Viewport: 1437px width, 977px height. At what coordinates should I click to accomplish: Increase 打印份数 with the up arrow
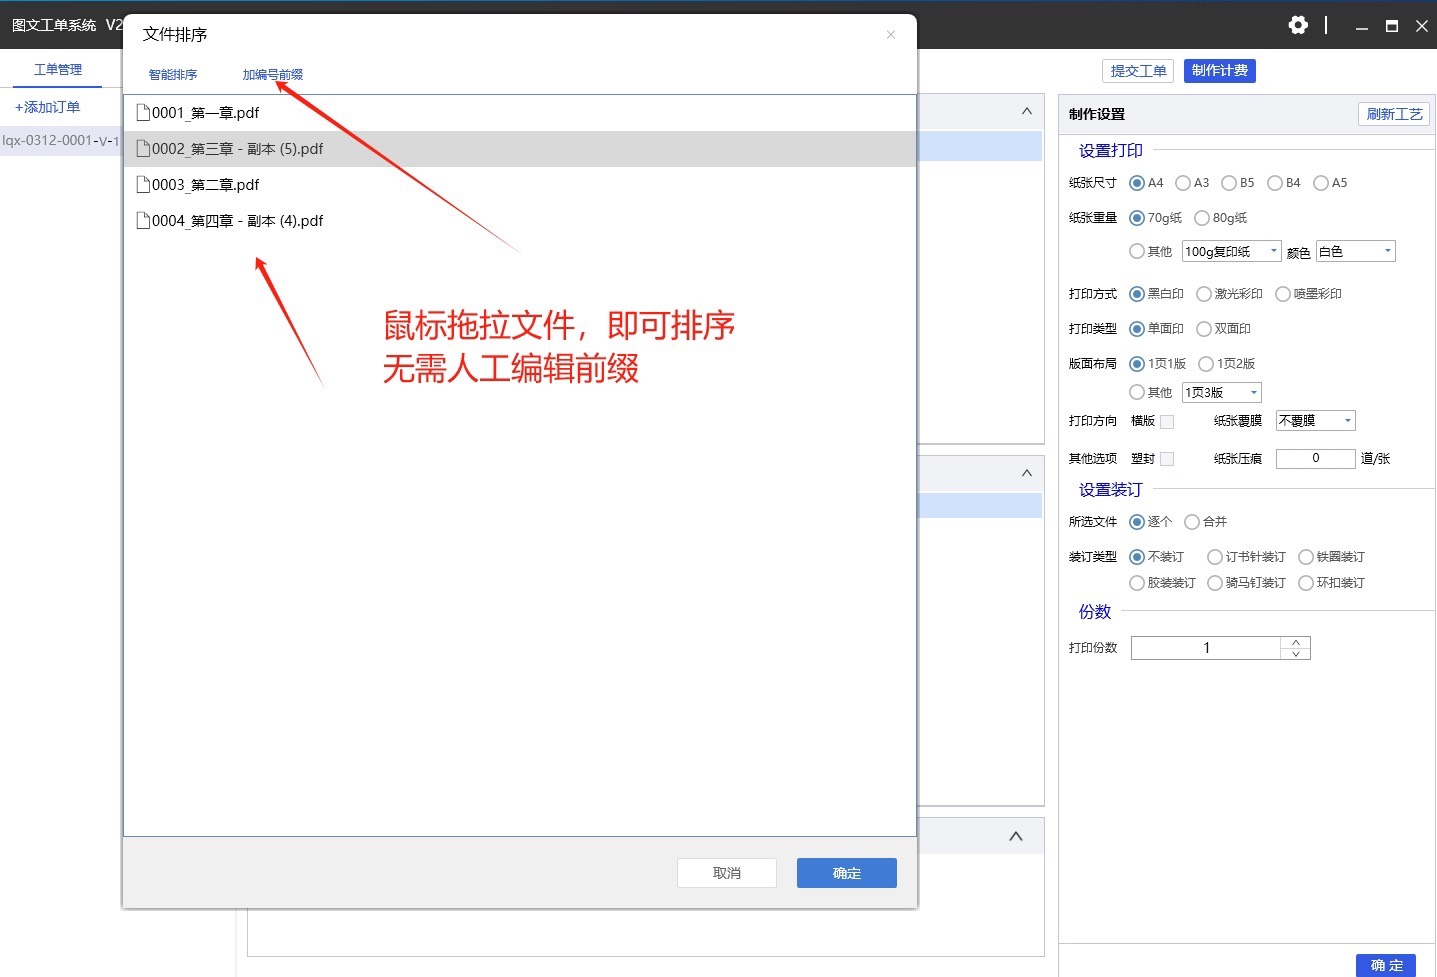point(1296,642)
